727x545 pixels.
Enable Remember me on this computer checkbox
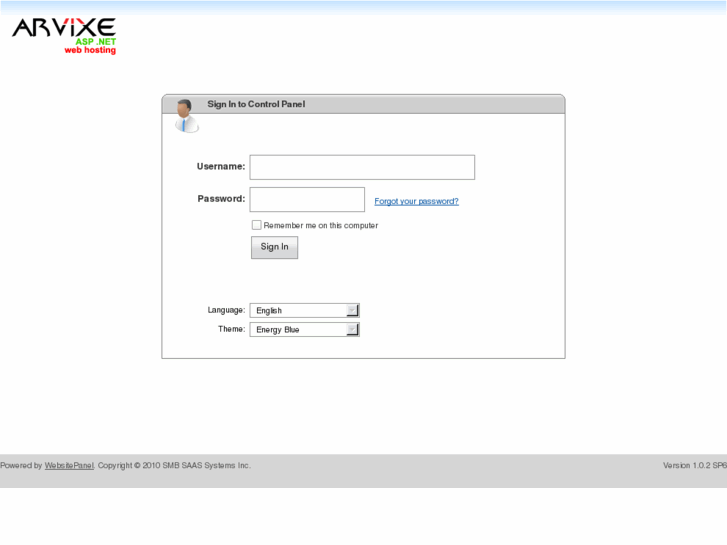coord(256,225)
